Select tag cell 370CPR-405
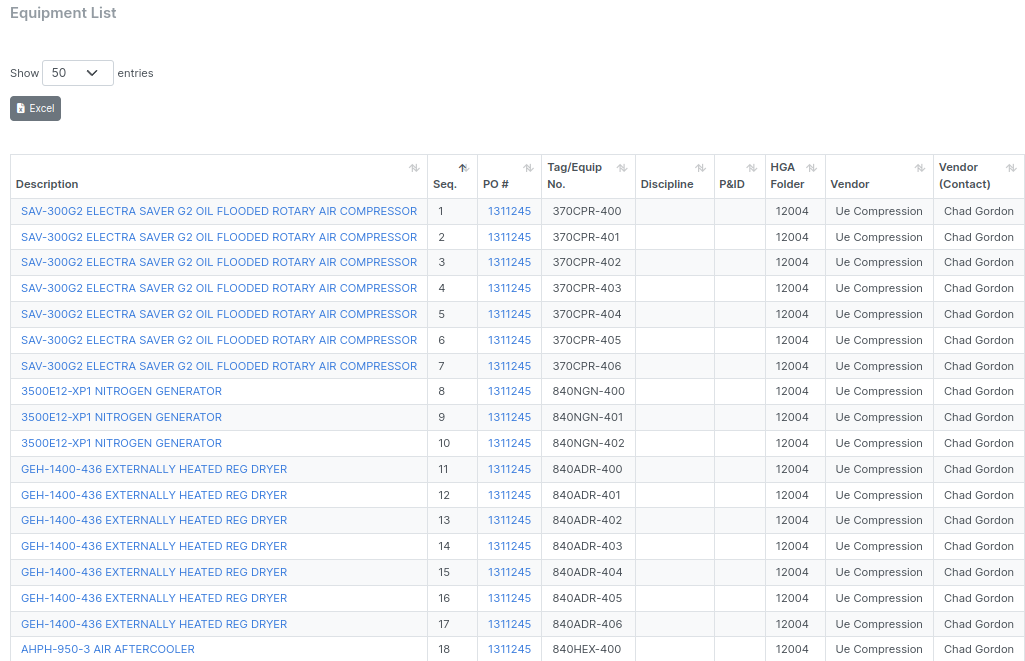Image resolution: width=1025 pixels, height=661 pixels. [x=587, y=341]
